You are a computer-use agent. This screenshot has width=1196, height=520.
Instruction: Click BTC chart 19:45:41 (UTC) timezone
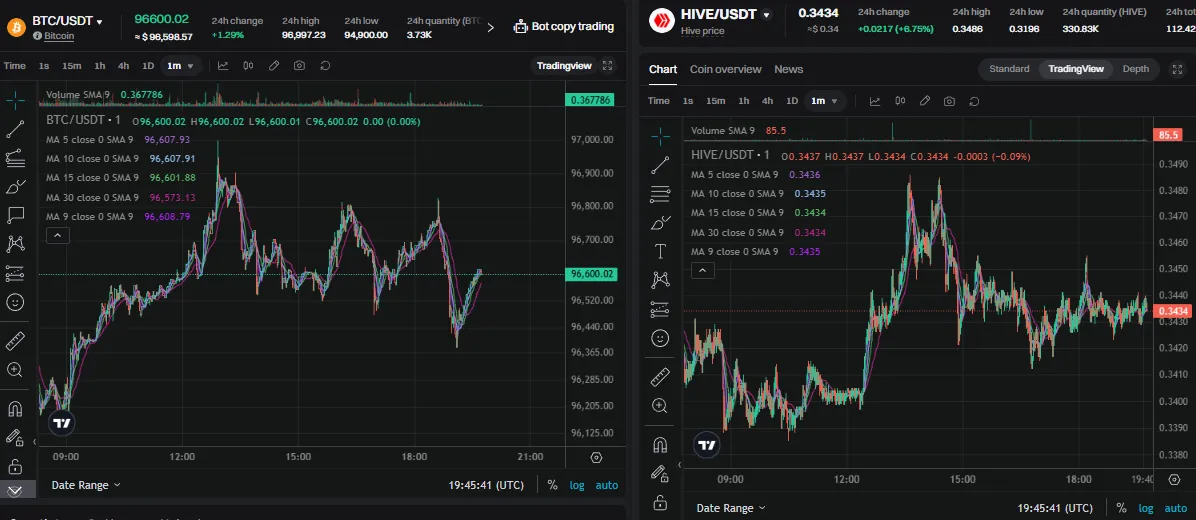pyautogui.click(x=487, y=485)
